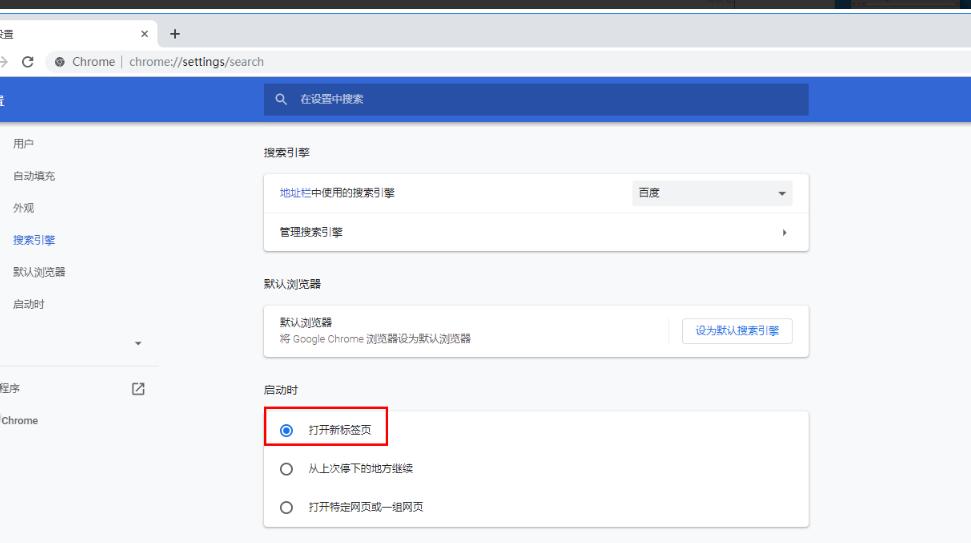Select the 从上次停下的地方继续 option
Screen dimensions: 971x543
[x=287, y=469]
